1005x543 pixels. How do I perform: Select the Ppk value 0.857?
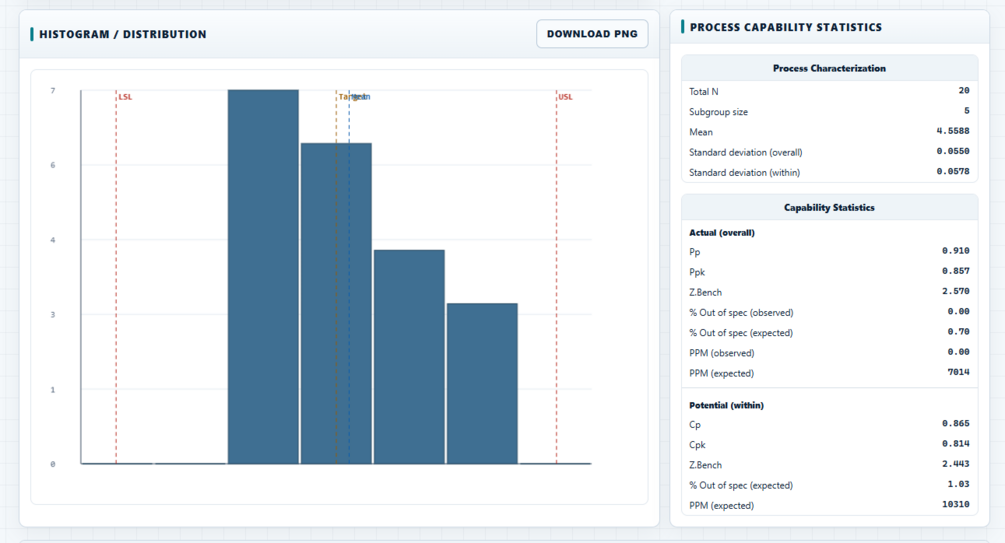(956, 271)
